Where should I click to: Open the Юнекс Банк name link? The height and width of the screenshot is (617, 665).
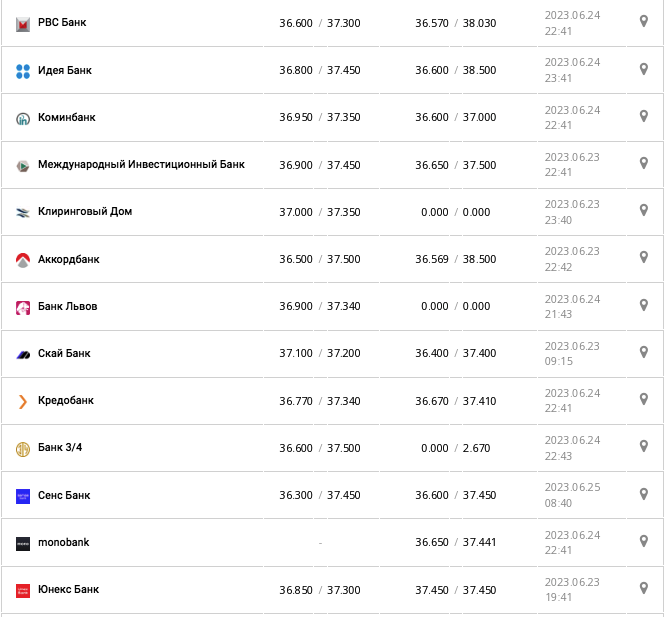click(x=68, y=589)
